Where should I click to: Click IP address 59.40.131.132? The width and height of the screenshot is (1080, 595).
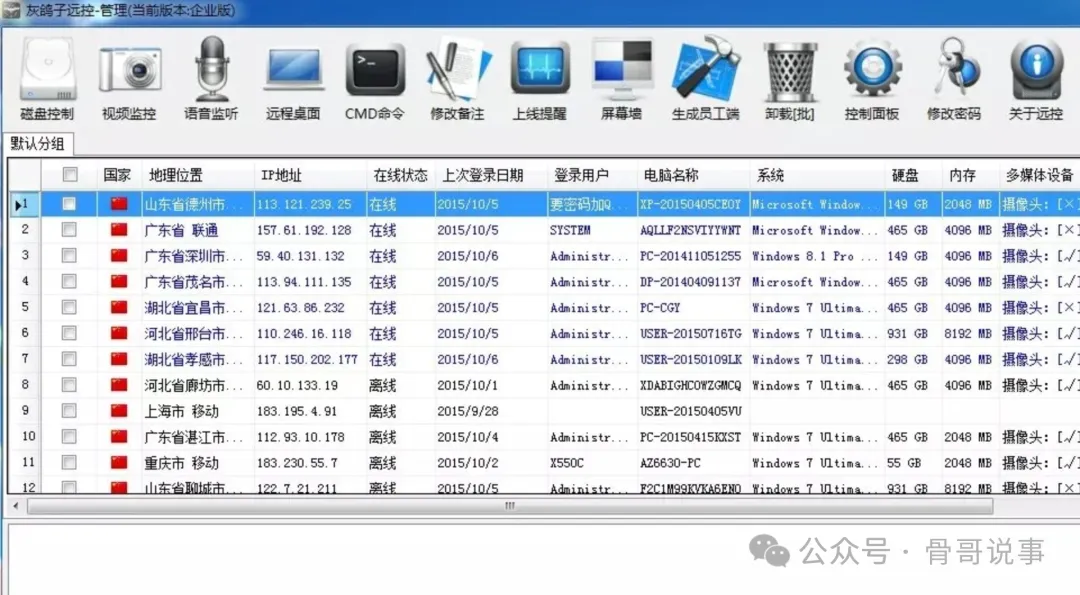click(x=300, y=255)
